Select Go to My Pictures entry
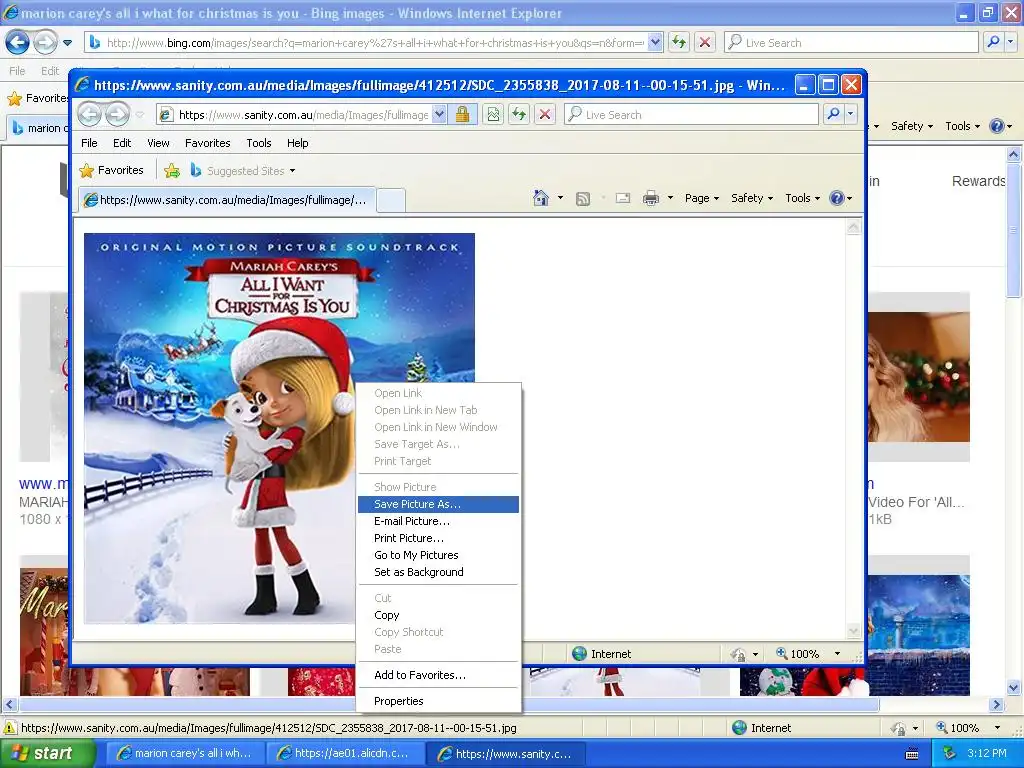The height and width of the screenshot is (768, 1024). [438, 555]
